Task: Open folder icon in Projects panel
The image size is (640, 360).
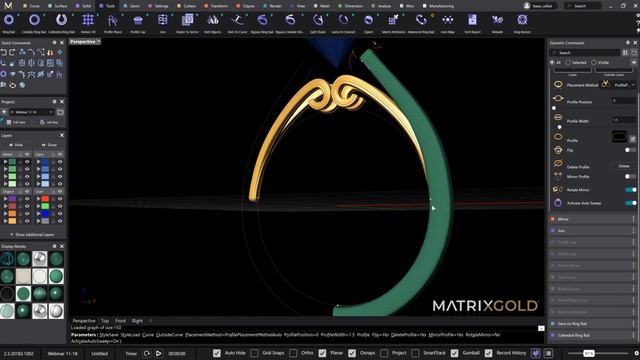Action: 60,112
